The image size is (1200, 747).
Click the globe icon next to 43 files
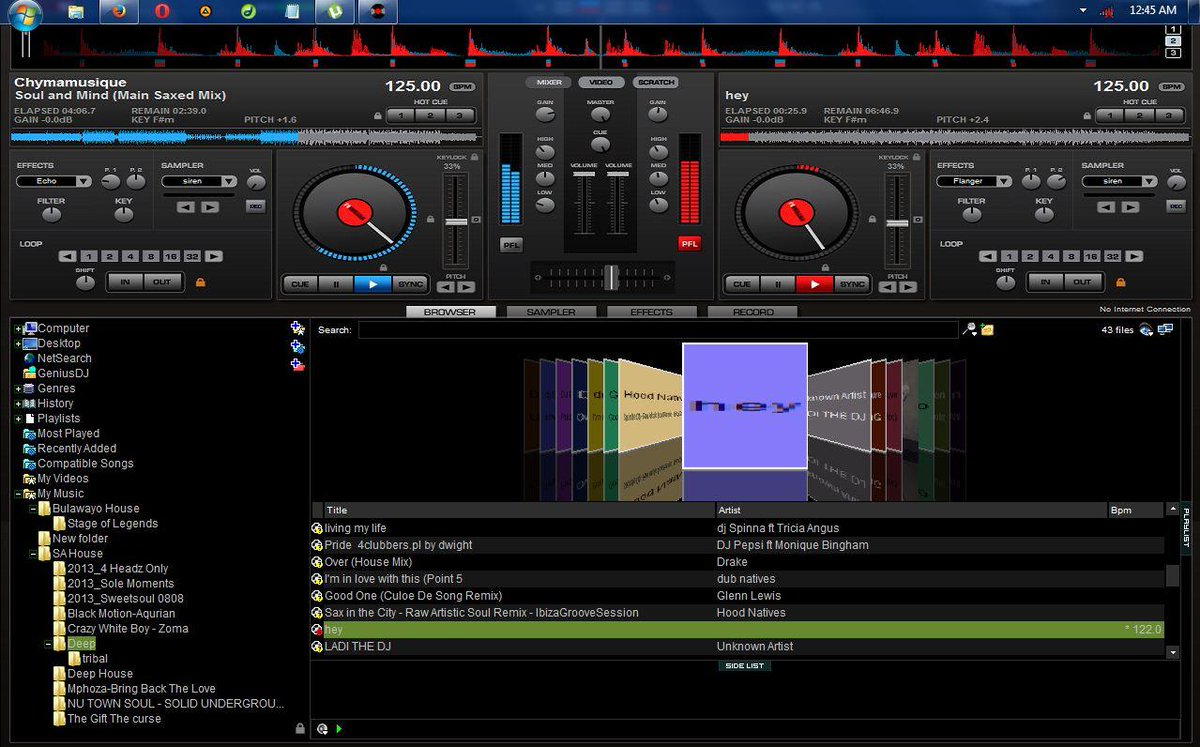click(x=1146, y=329)
